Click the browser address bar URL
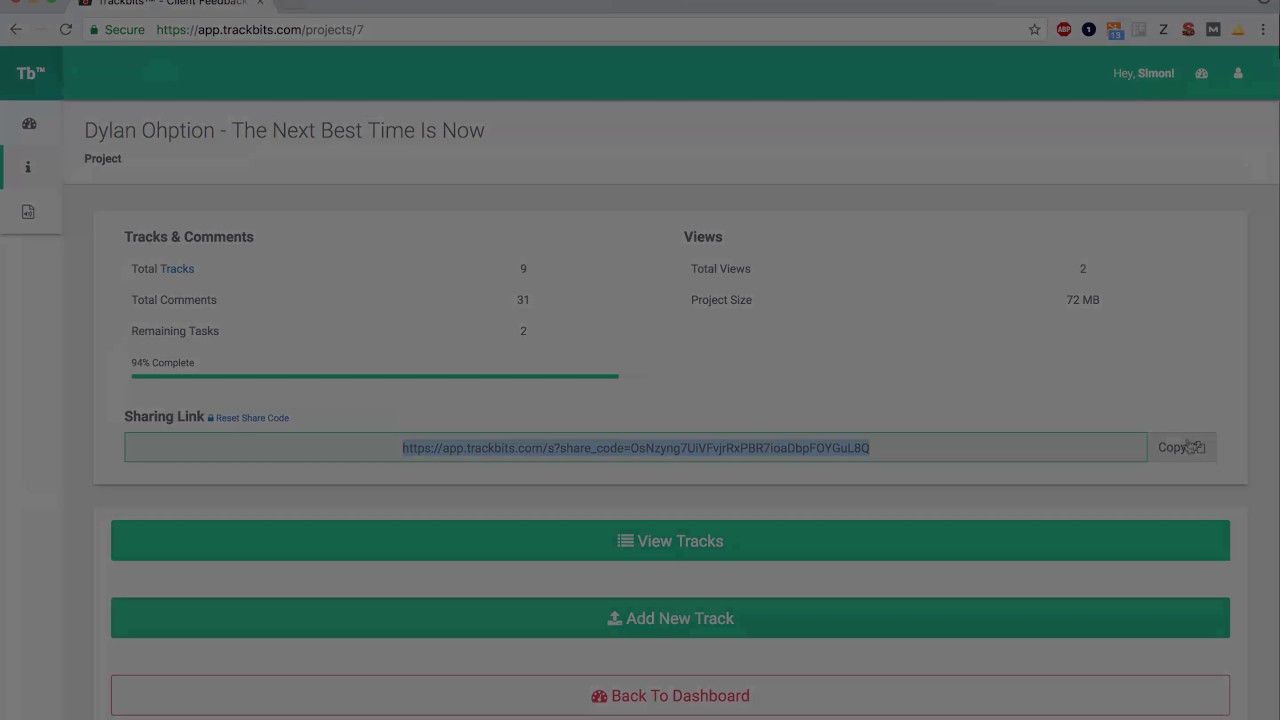The height and width of the screenshot is (720, 1280). tap(260, 30)
